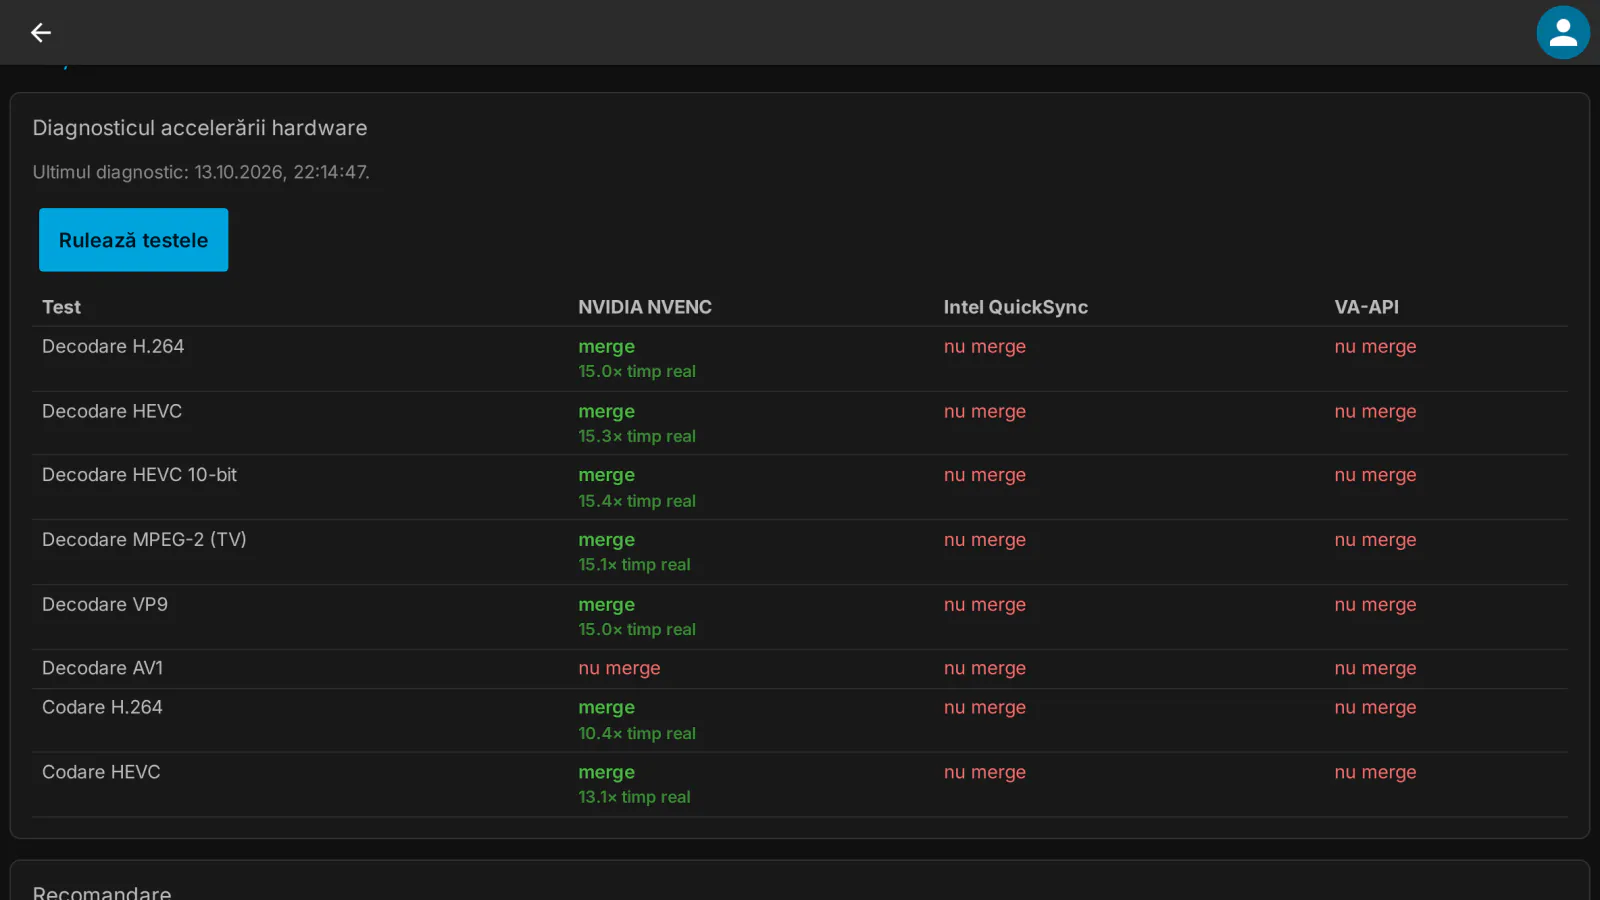
Task: Select the Intel QuickSync column header
Action: [x=1015, y=307]
